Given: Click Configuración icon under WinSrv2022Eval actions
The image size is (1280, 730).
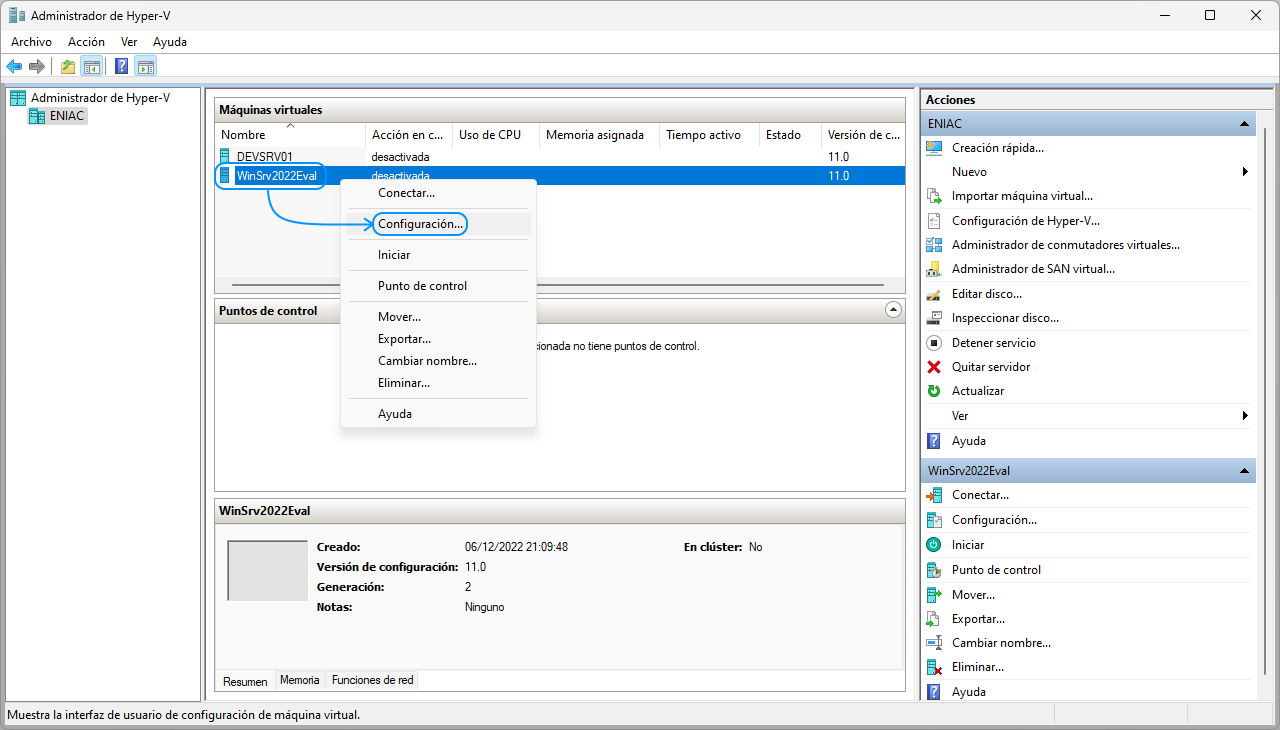Looking at the screenshot, I should point(934,520).
